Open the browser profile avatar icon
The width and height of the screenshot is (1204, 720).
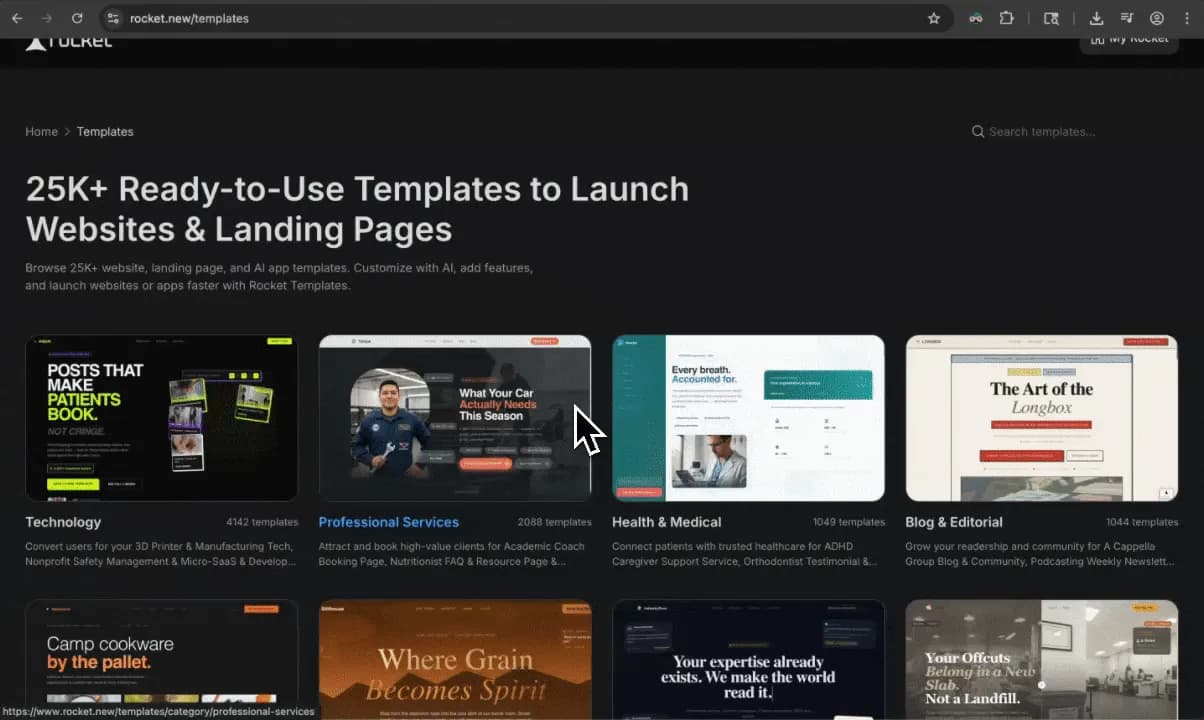click(1157, 18)
